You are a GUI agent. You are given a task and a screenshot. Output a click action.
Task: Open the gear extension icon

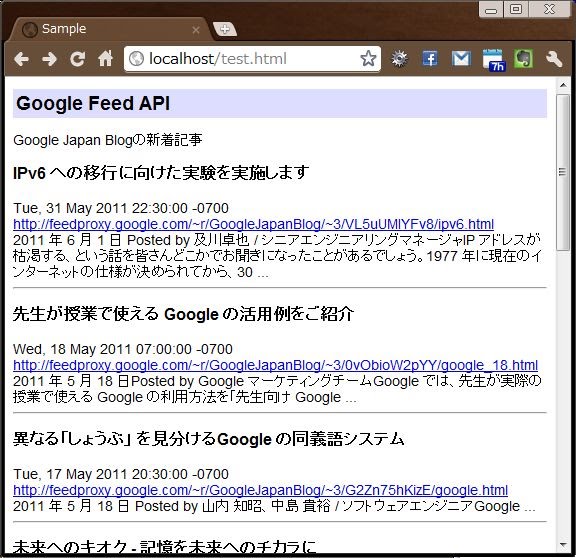pos(399,59)
